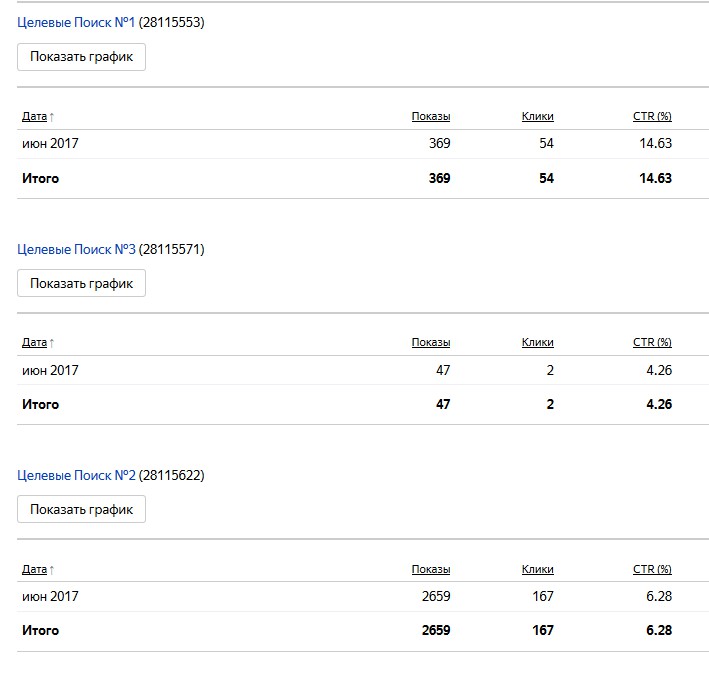The image size is (709, 676).
Task: Sort first table by Дата column
Action: tap(34, 116)
